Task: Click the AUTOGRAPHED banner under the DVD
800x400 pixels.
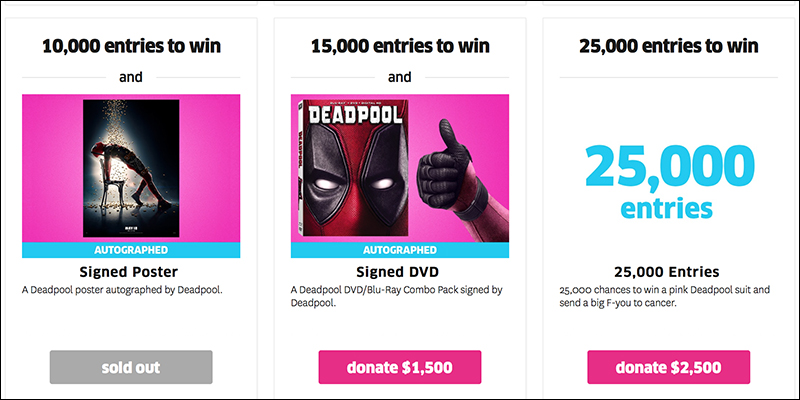Action: coord(399,250)
